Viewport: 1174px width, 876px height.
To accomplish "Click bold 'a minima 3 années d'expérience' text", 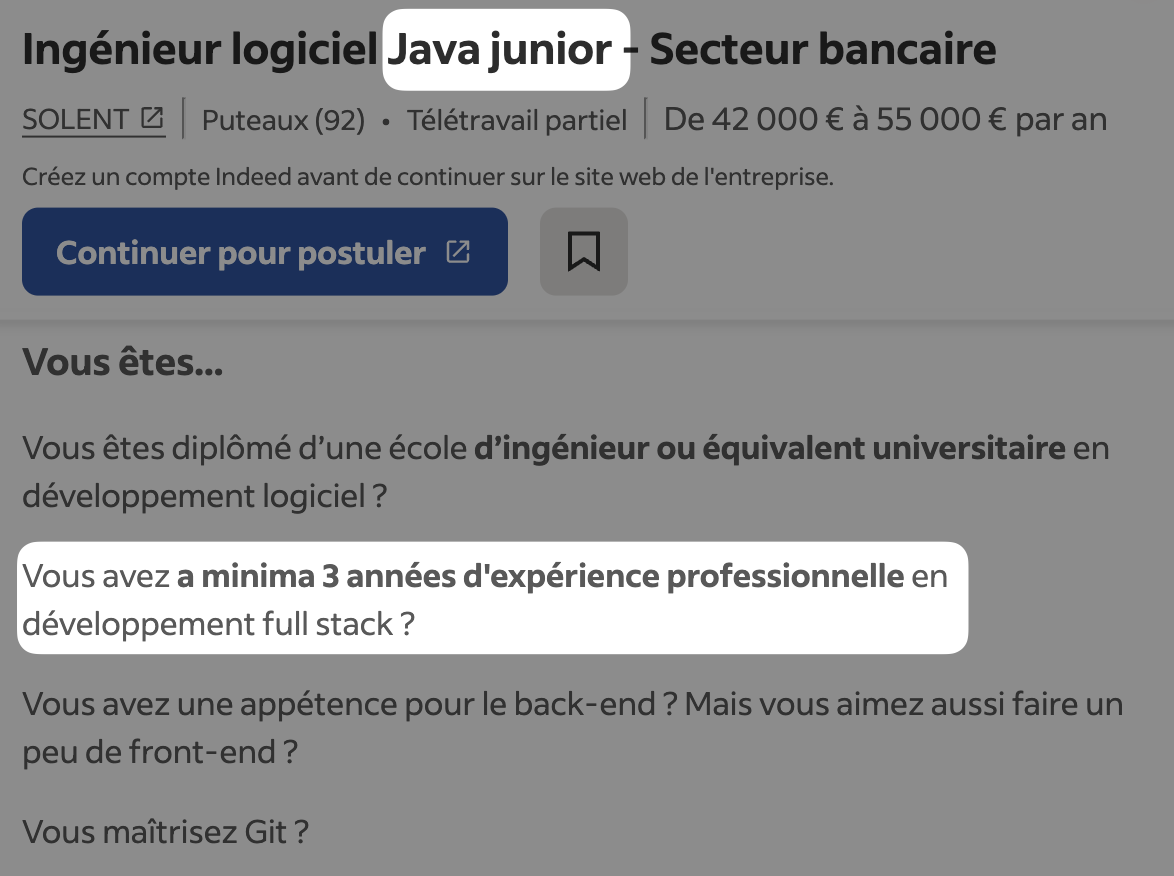I will point(540,577).
